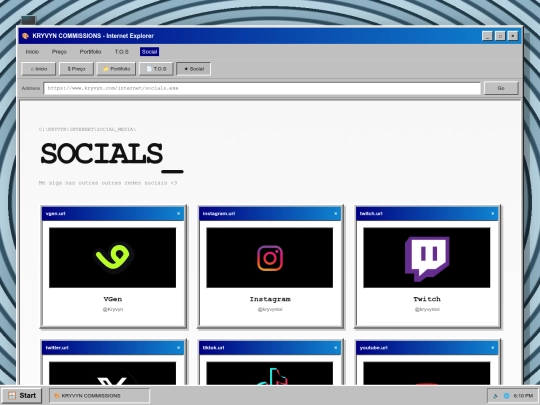Image resolution: width=540 pixels, height=405 pixels.
Task: Click the twitter.url title bar label
Action: [x=57, y=348]
